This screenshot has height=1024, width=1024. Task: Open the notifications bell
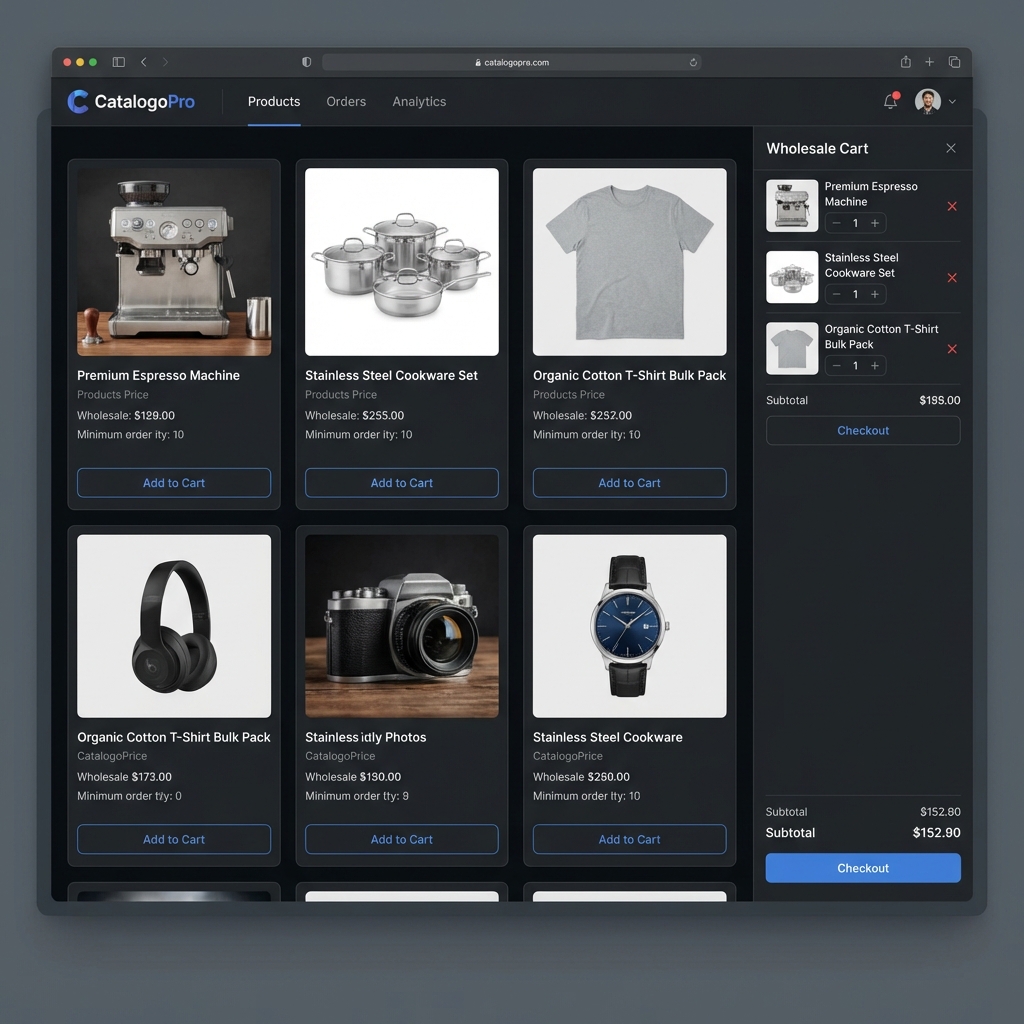890,101
